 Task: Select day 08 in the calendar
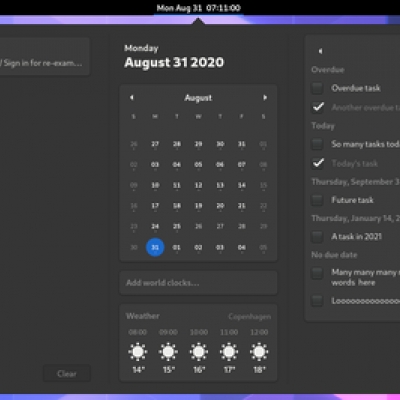pyautogui.click(x=263, y=165)
